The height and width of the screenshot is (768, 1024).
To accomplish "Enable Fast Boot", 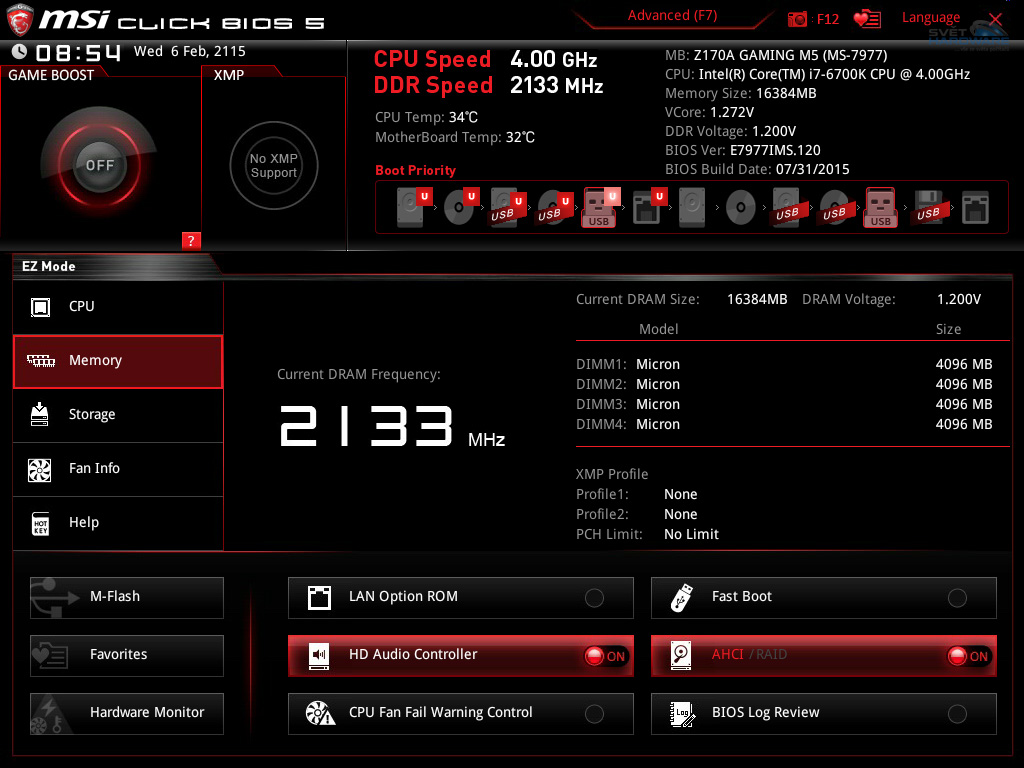I will tap(958, 597).
